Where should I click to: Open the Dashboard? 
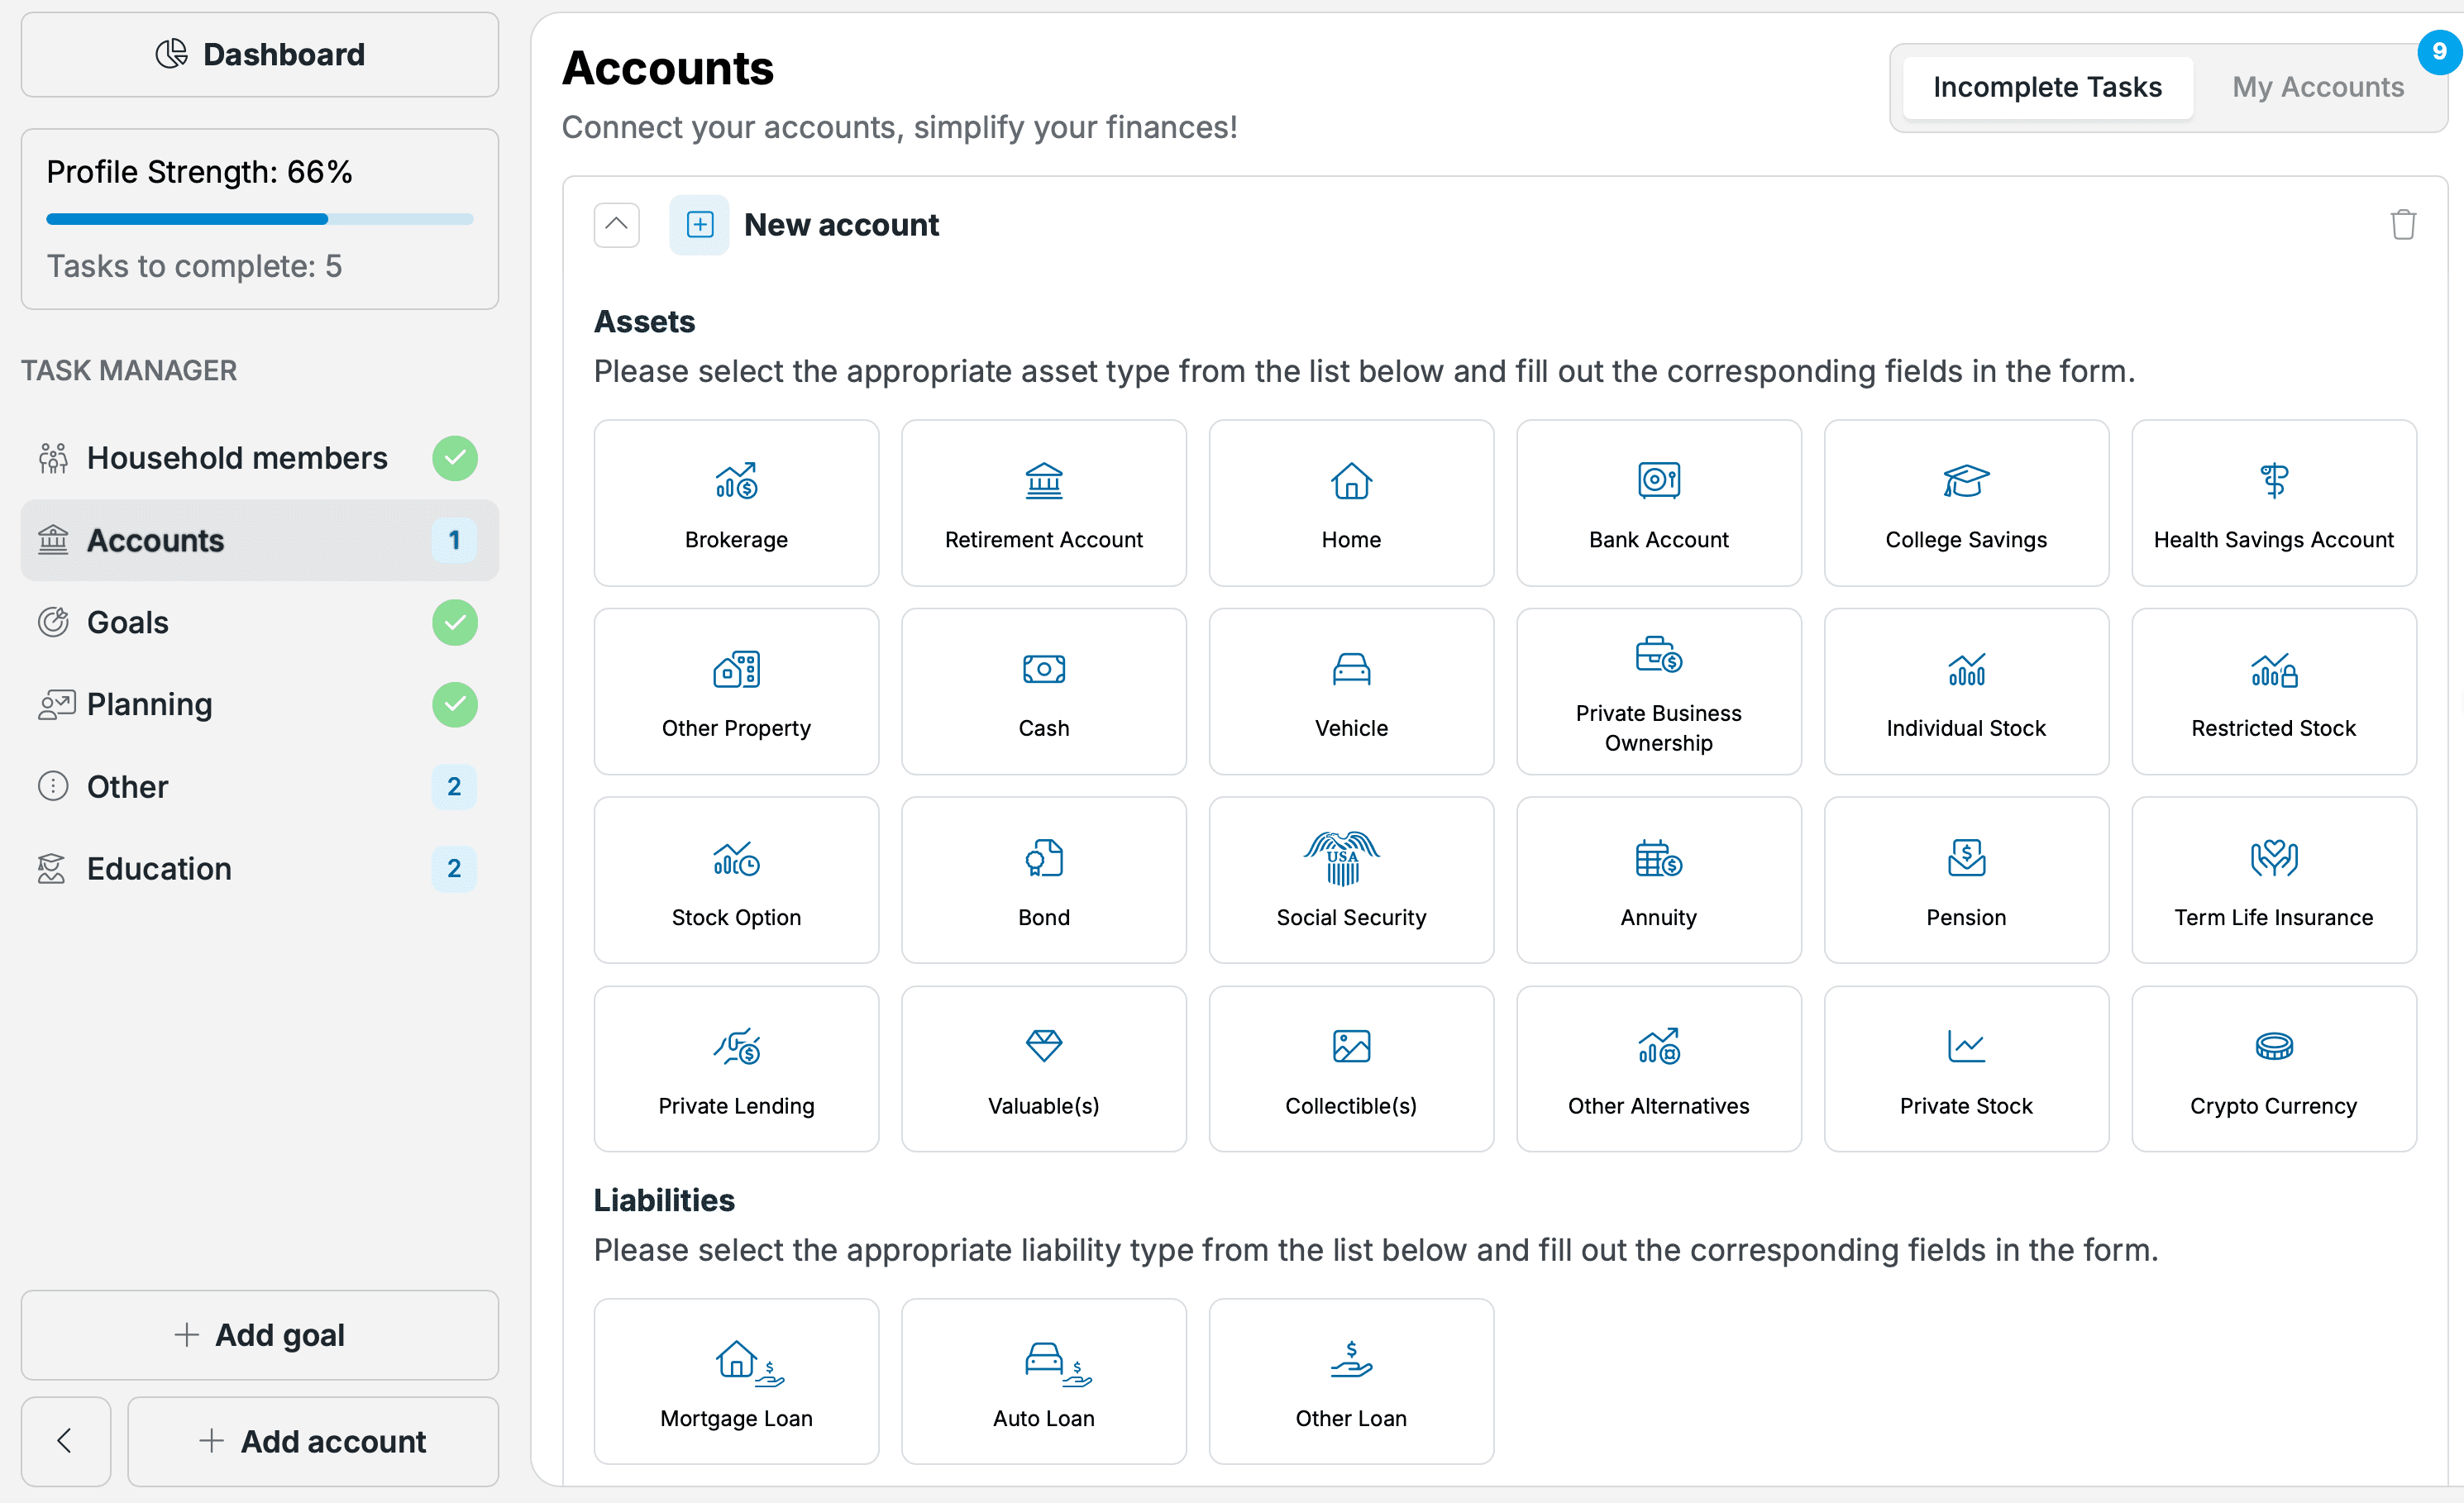(259, 54)
